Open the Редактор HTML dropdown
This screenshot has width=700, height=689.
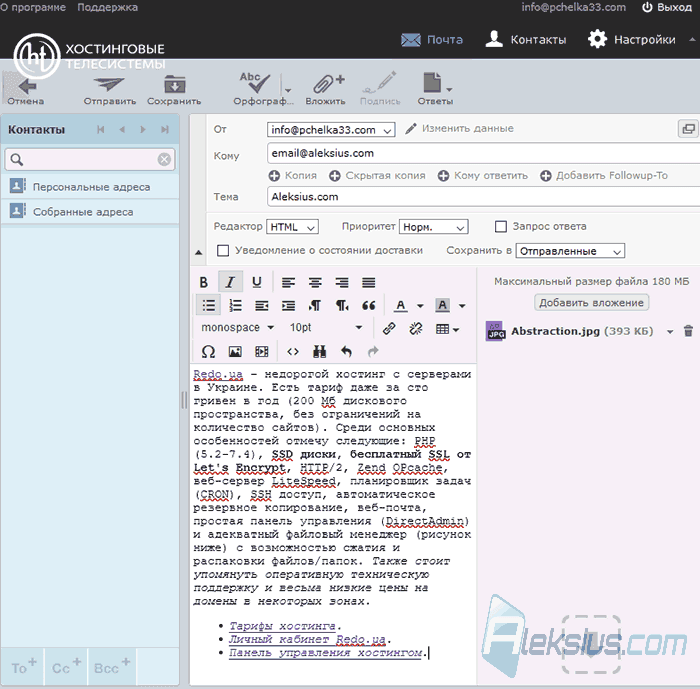(x=292, y=227)
